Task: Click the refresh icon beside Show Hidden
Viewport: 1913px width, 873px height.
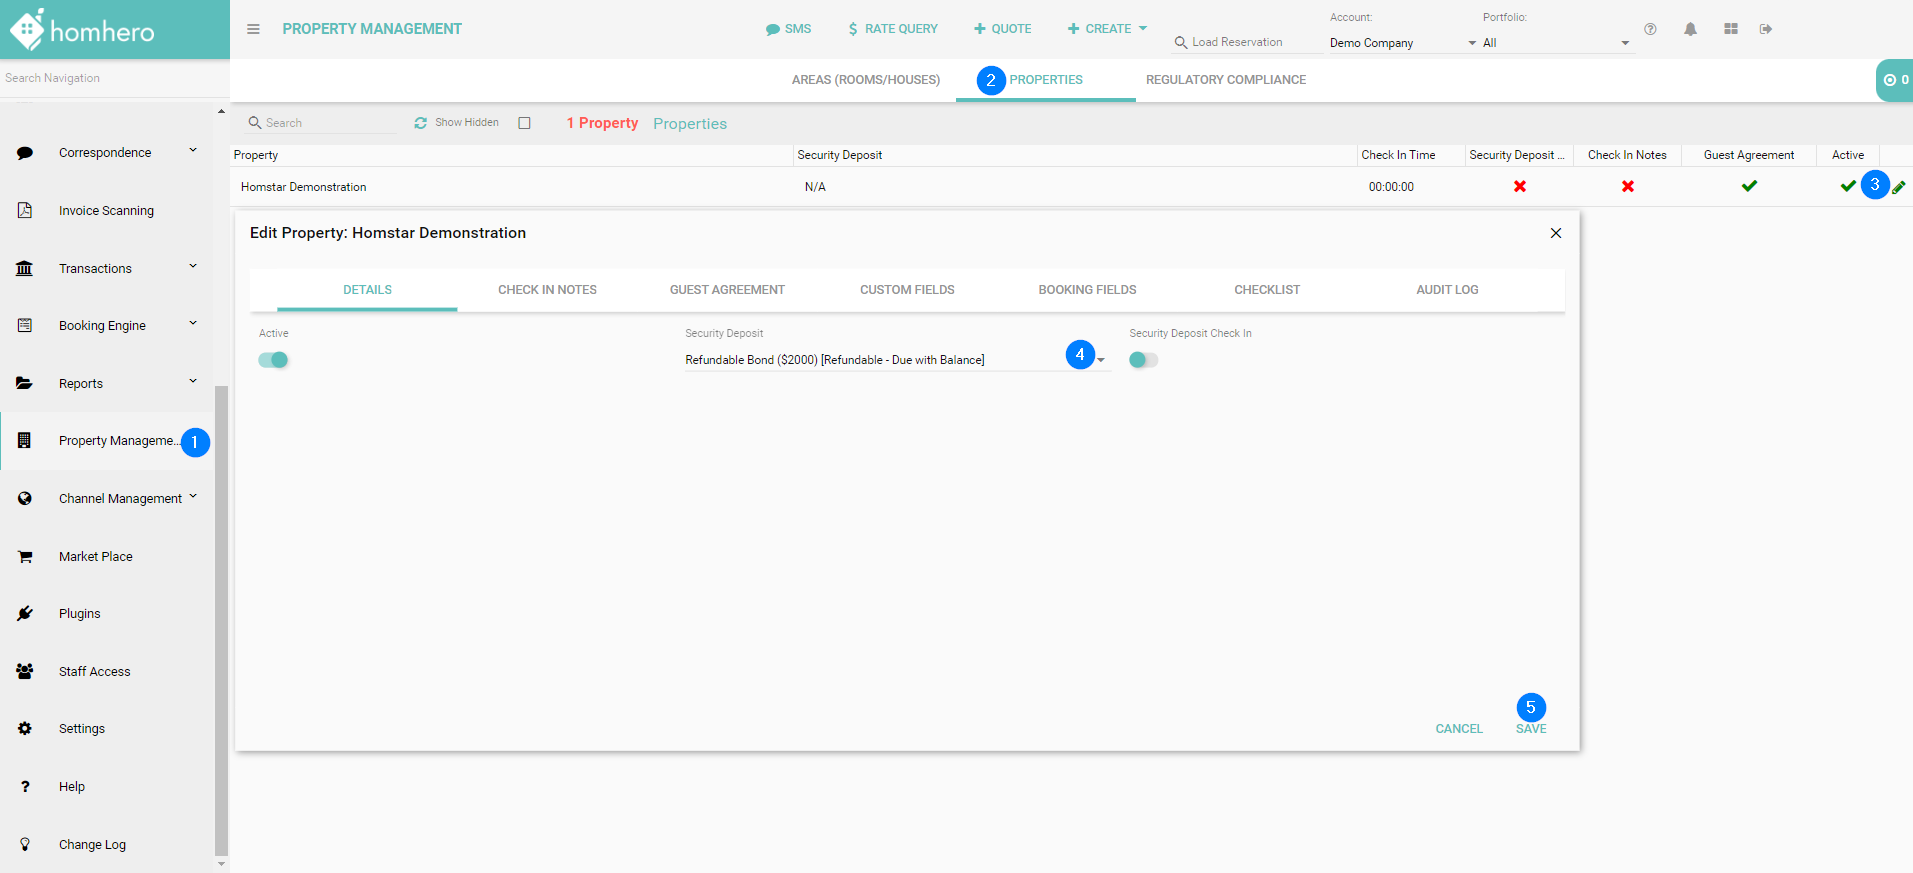Action: [x=421, y=123]
